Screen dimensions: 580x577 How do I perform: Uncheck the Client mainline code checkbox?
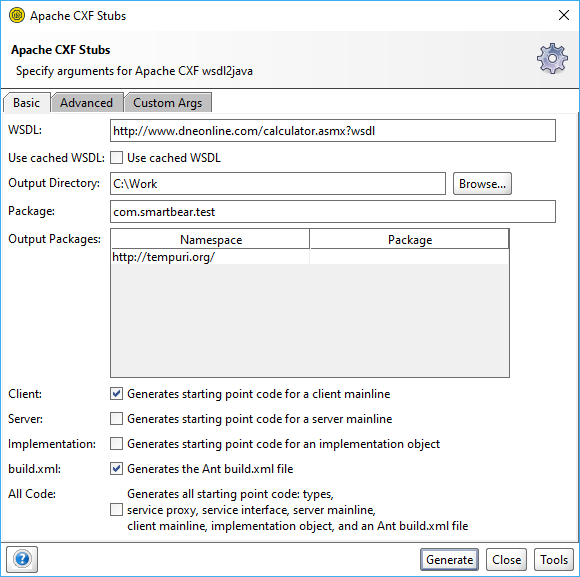[x=117, y=394]
